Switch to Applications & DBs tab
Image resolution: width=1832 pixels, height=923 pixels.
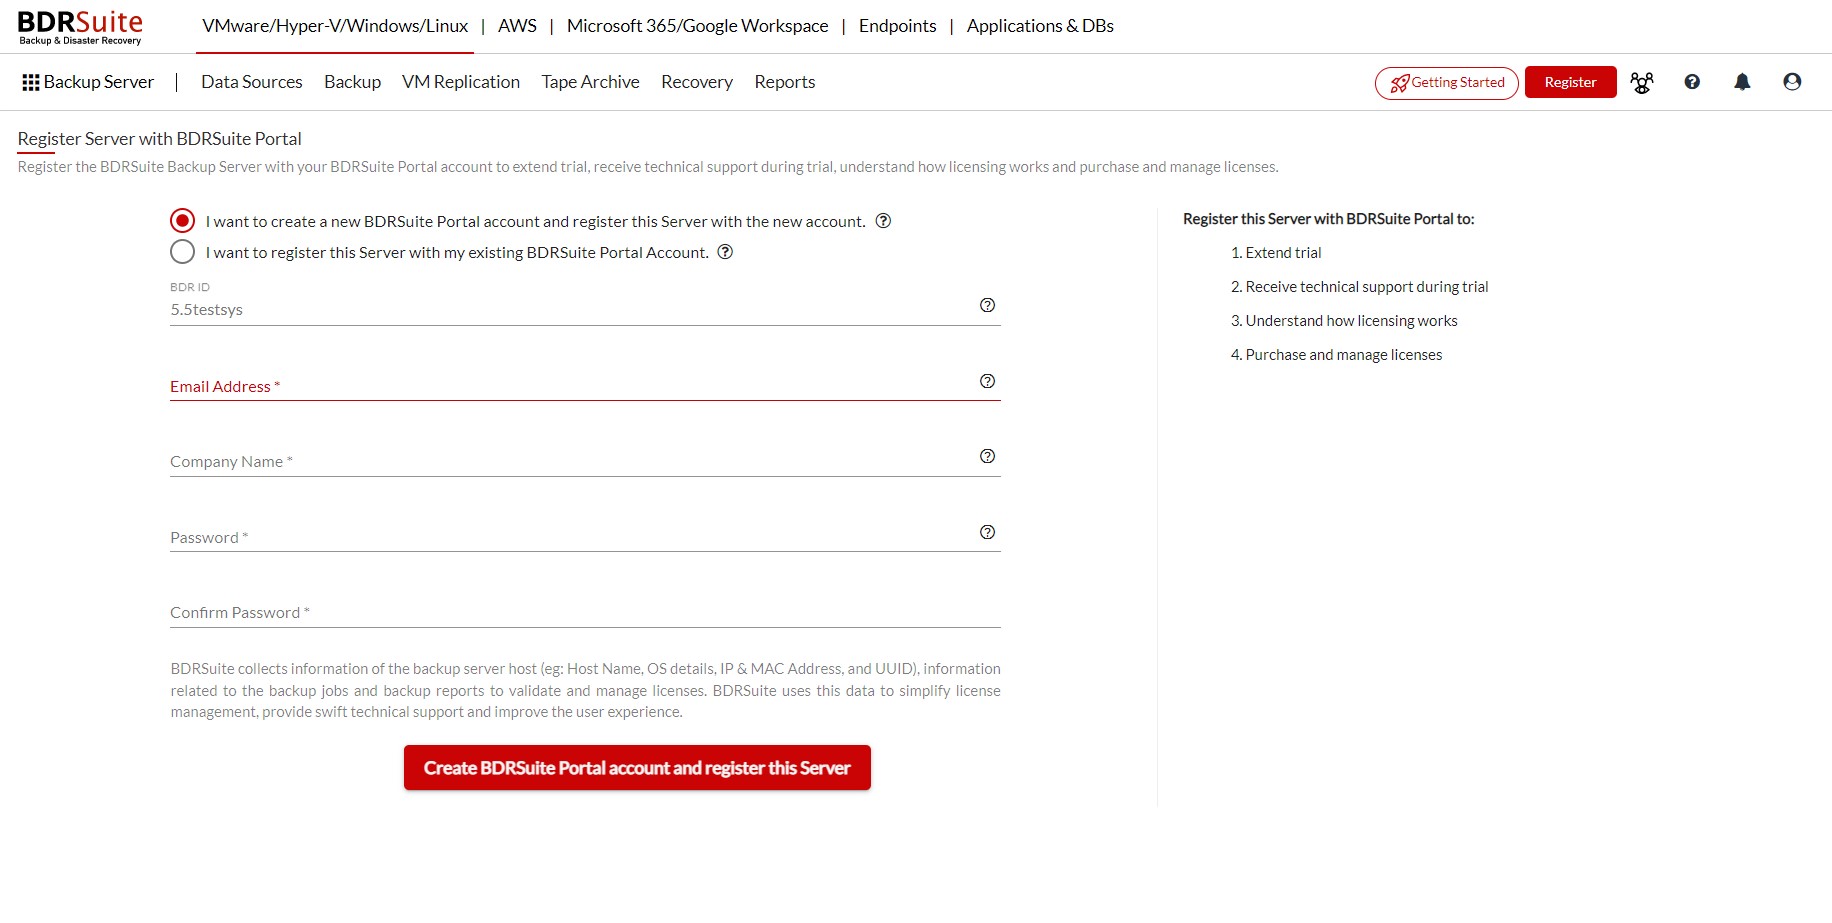[x=1040, y=26]
